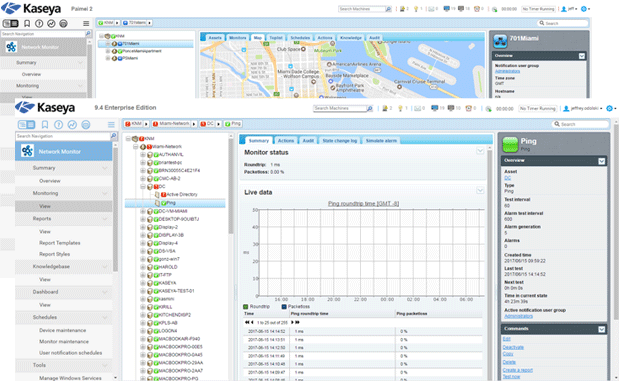Screen dimensions: 619x381
Task: Click the Delete command link
Action: coord(509,362)
